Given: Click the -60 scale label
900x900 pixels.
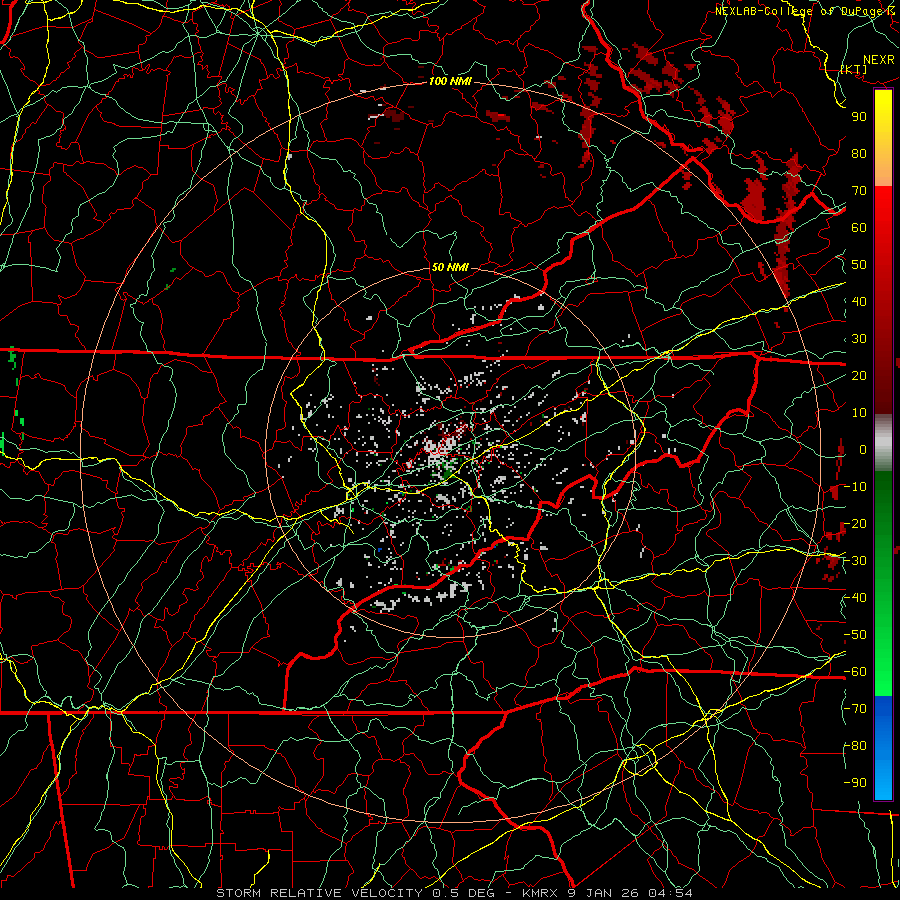Looking at the screenshot, I should tap(855, 672).
